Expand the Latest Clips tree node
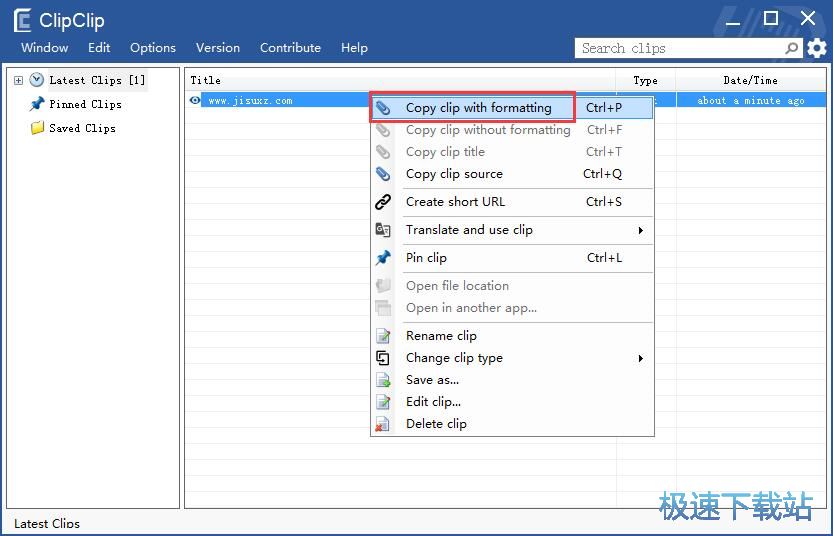833x536 pixels. point(19,81)
